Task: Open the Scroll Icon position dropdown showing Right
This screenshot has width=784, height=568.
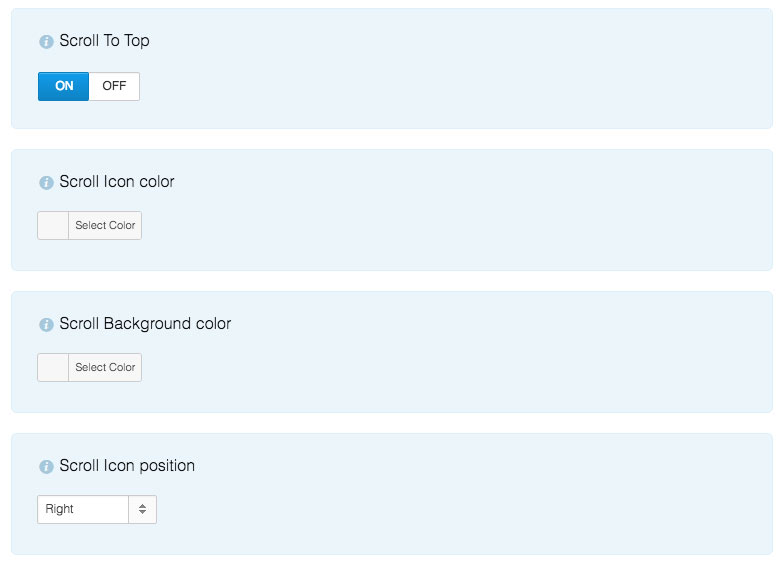Action: [x=84, y=509]
